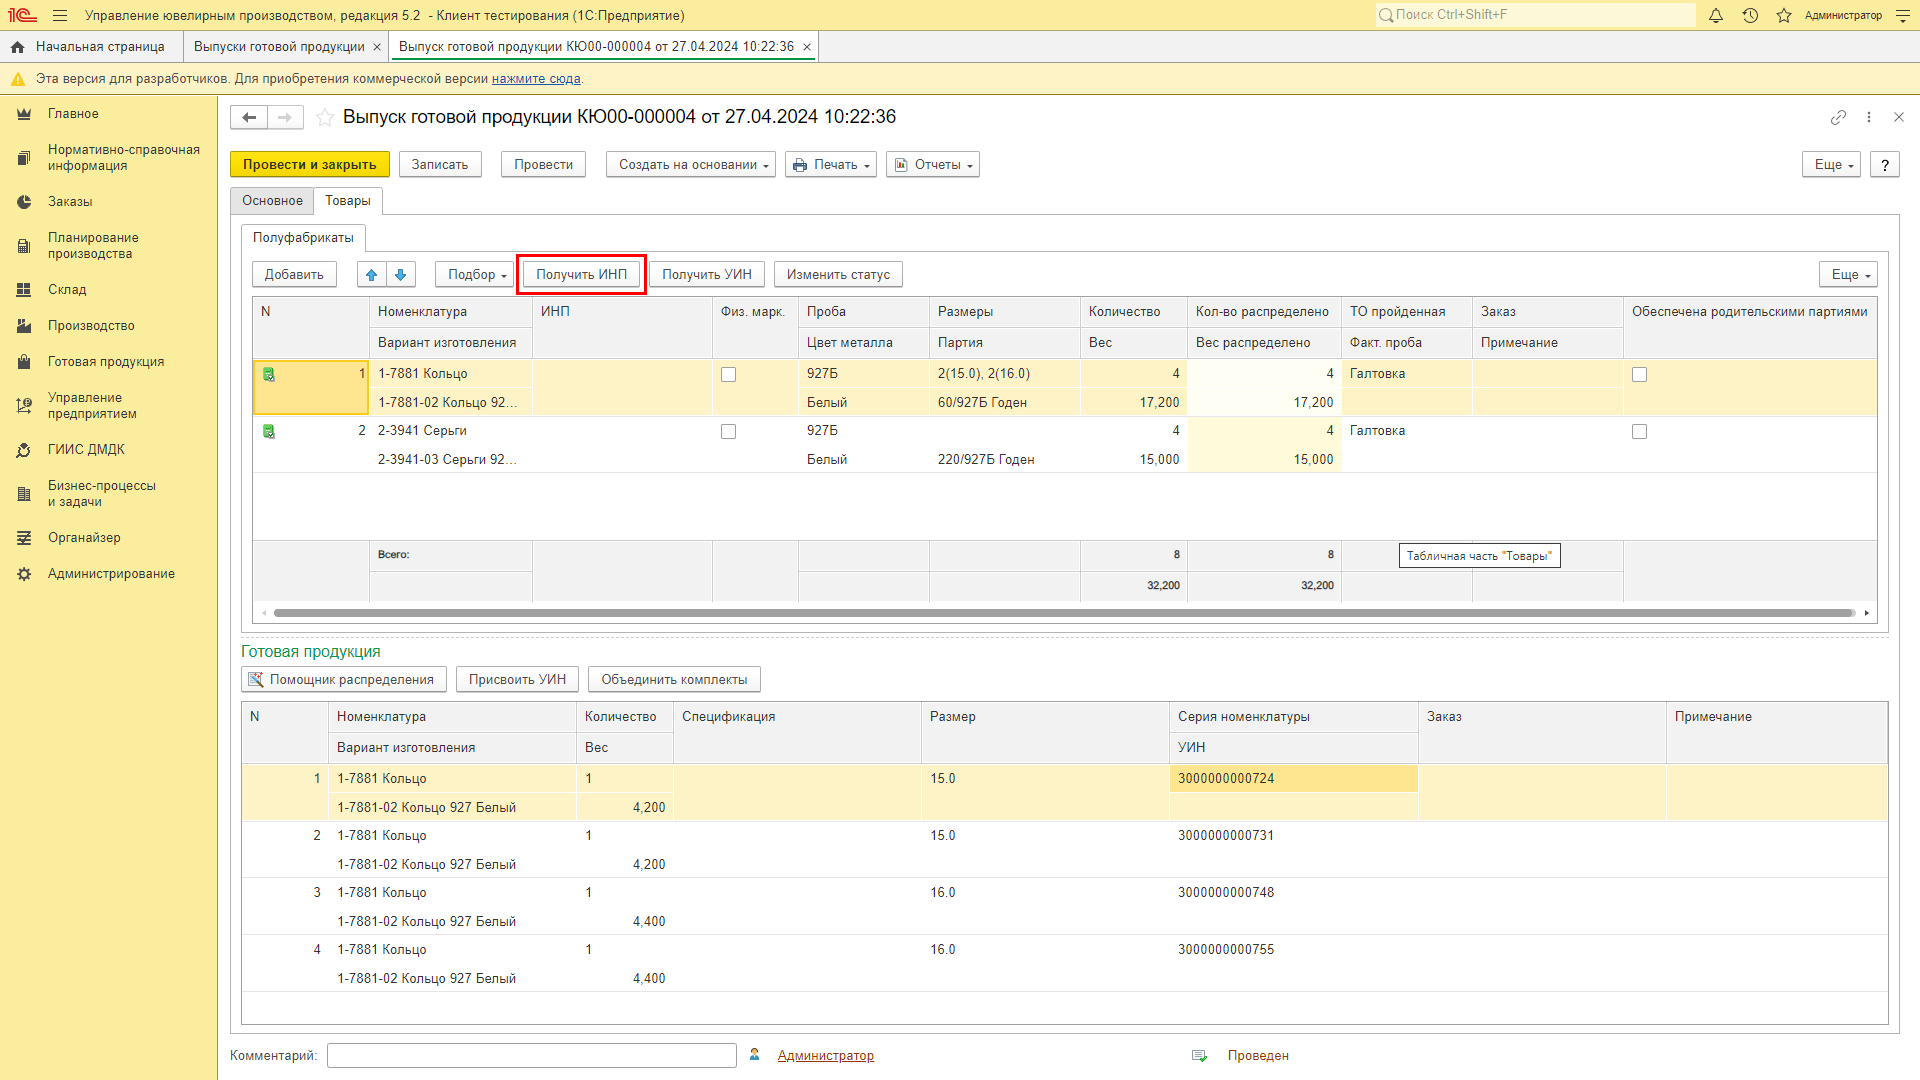The width and height of the screenshot is (1920, 1080).
Task: Open Управление предприятием section
Action: pos(92,406)
